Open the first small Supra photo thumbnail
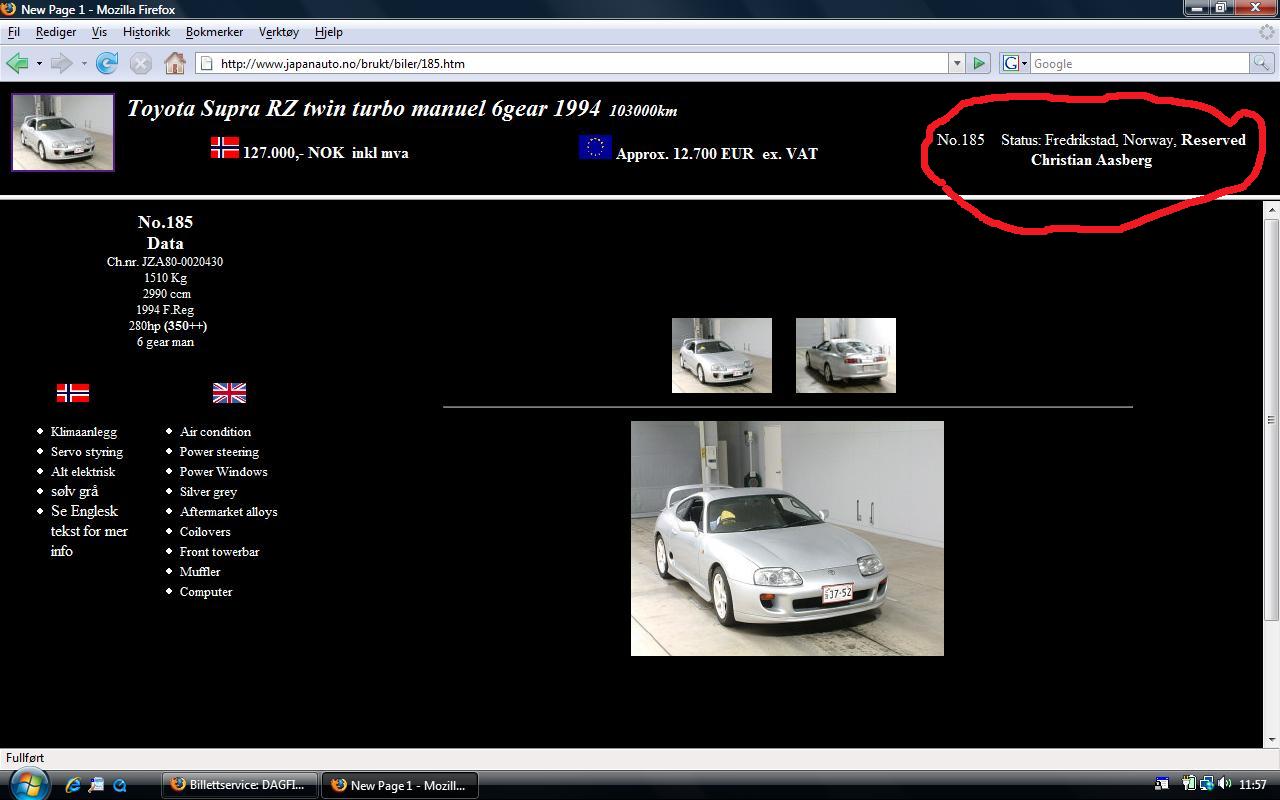Image resolution: width=1280 pixels, height=800 pixels. 721,355
